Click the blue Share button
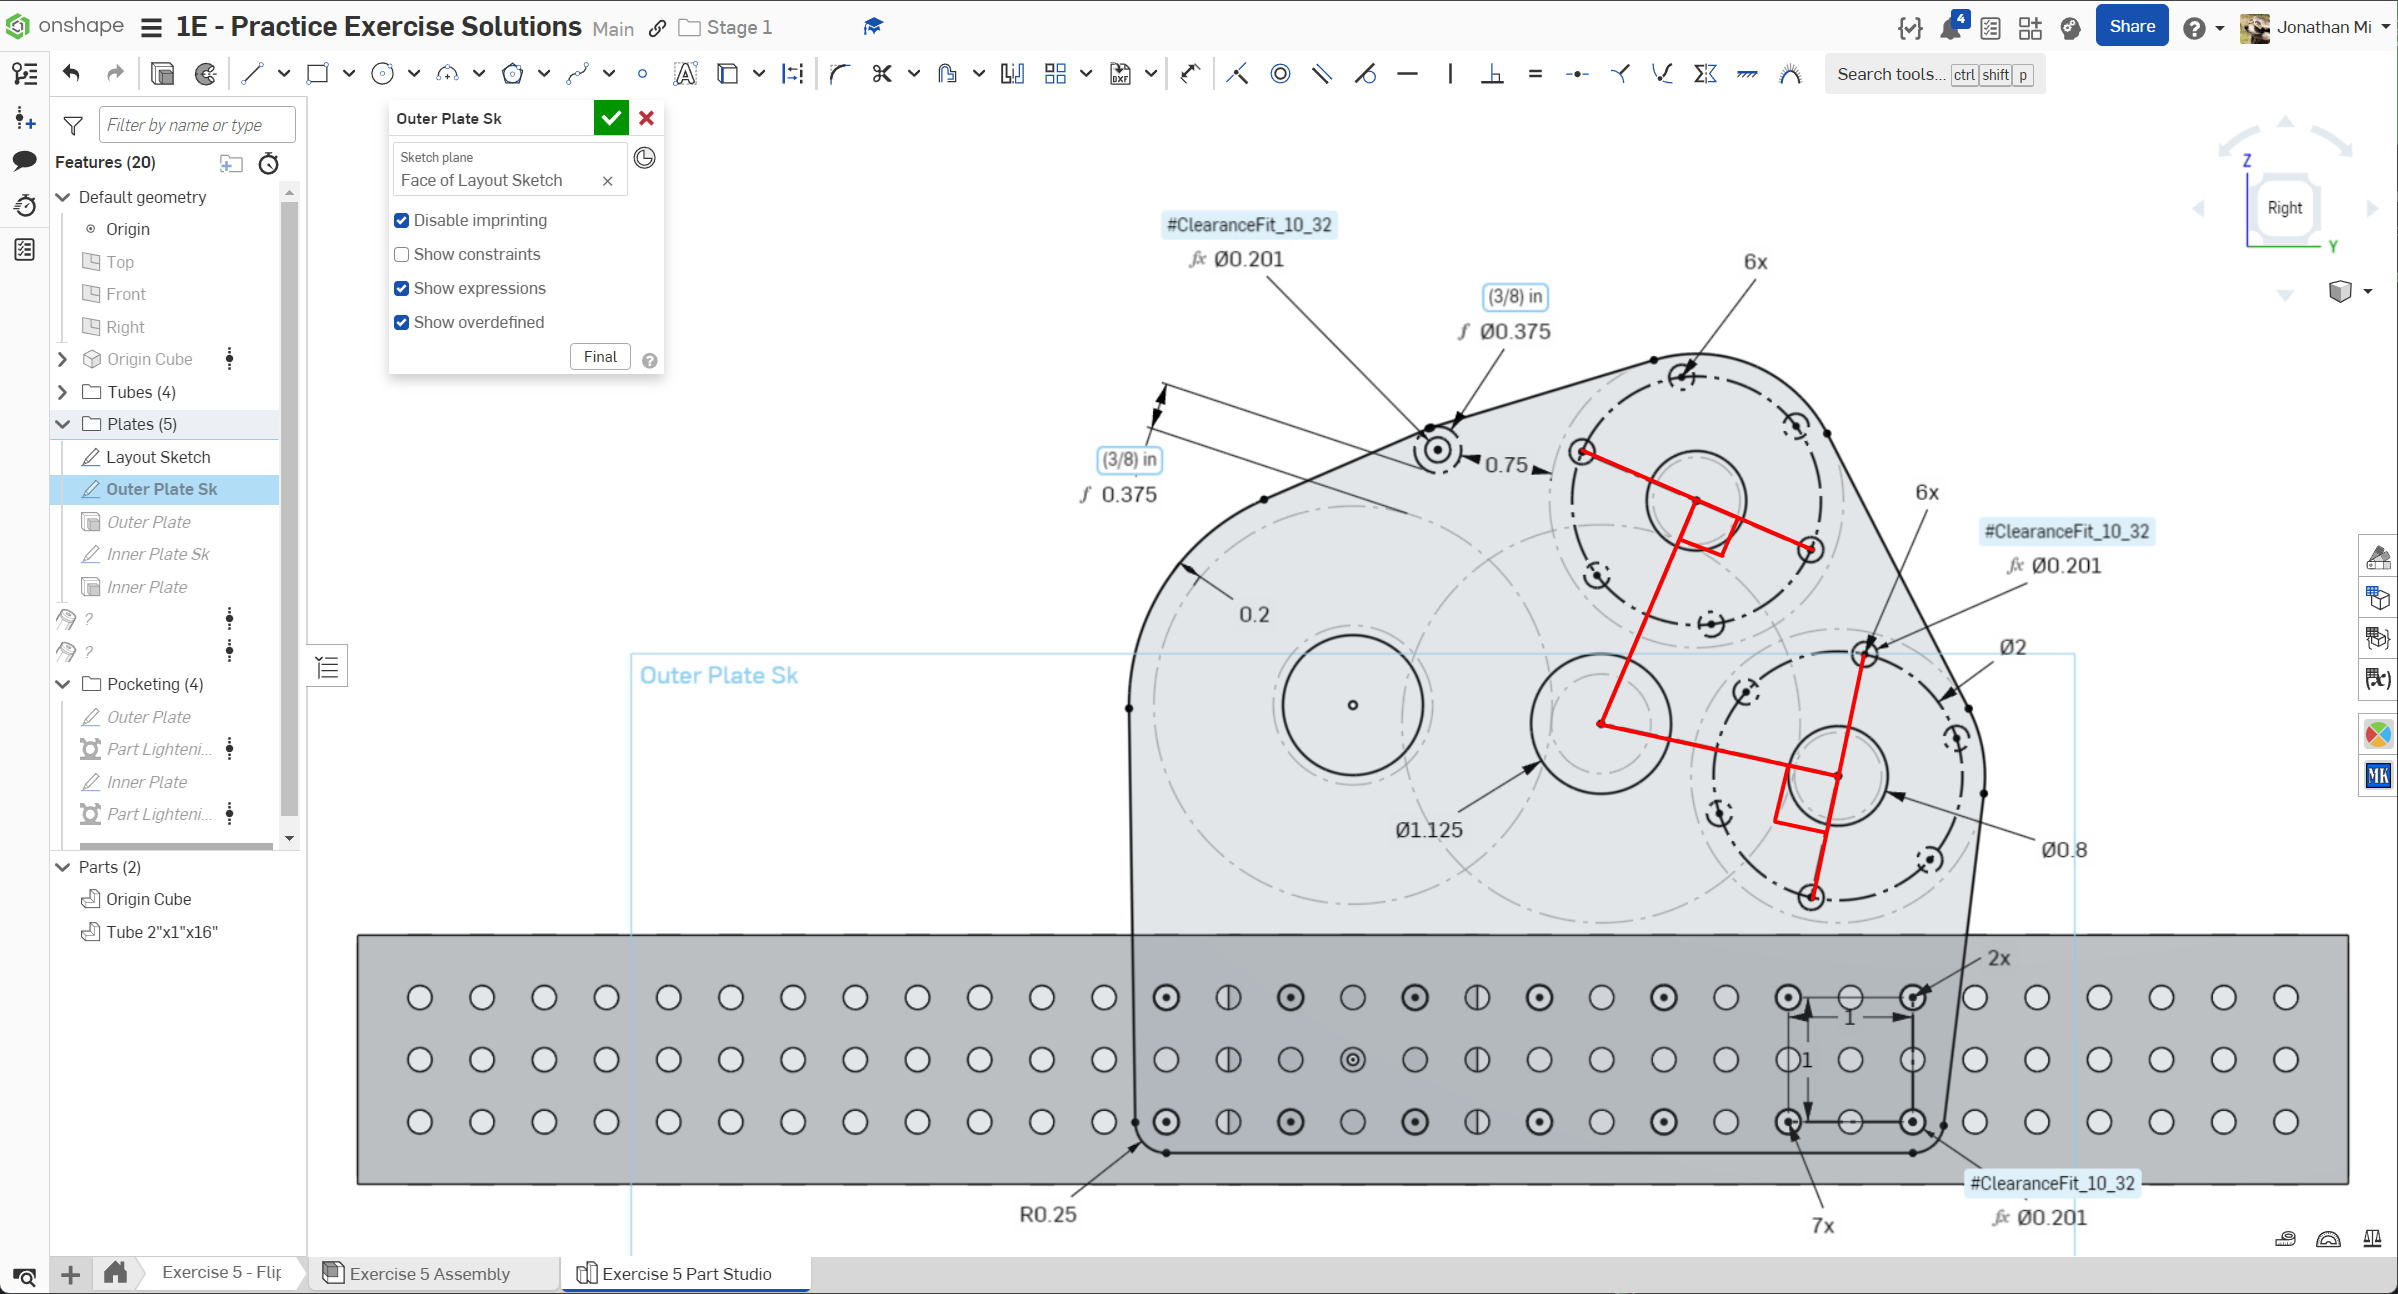The width and height of the screenshot is (2398, 1294). click(2131, 27)
